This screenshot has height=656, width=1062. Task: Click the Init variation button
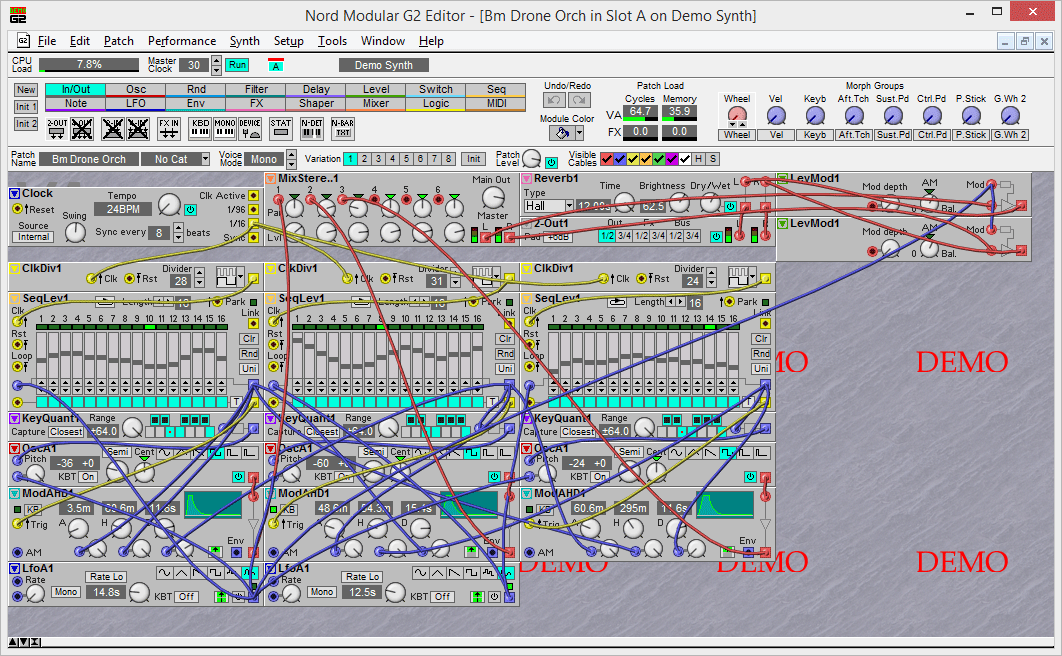click(x=474, y=159)
